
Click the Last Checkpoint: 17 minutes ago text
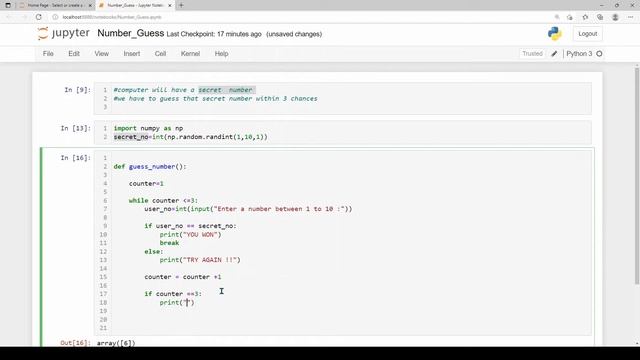pyautogui.click(x=214, y=34)
